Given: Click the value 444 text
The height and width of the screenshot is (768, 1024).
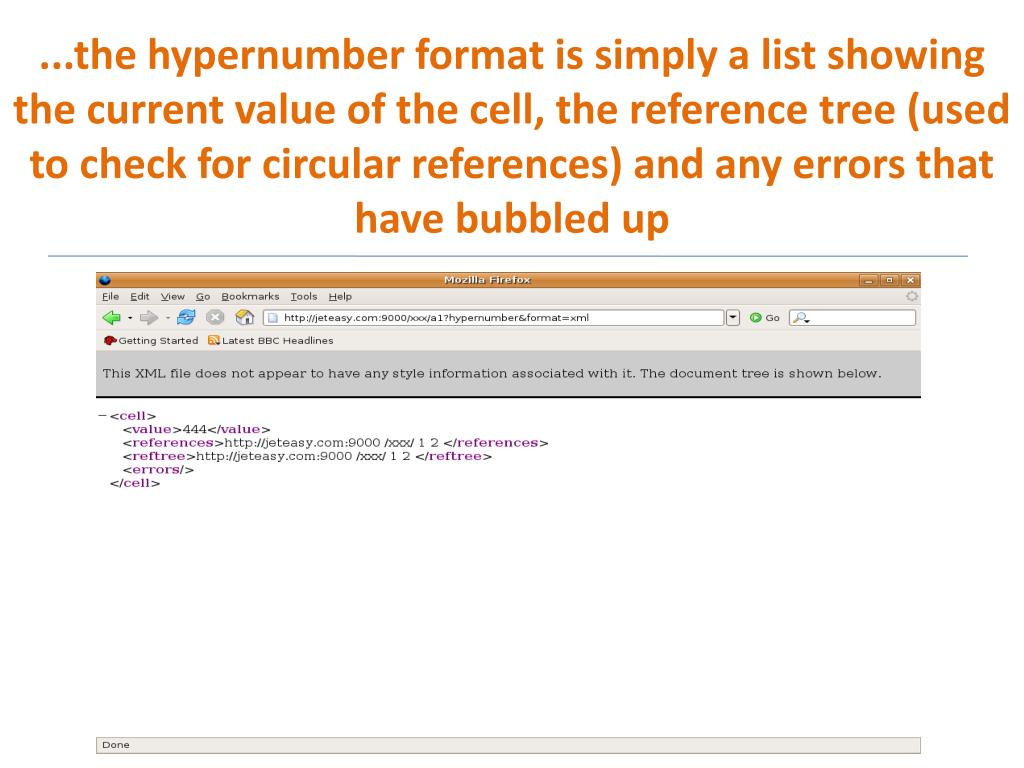Looking at the screenshot, I should [195, 429].
